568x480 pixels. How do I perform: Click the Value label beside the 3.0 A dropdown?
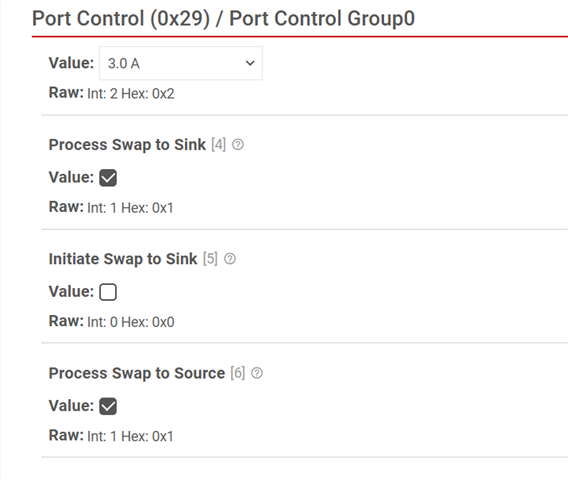pyautogui.click(x=71, y=63)
